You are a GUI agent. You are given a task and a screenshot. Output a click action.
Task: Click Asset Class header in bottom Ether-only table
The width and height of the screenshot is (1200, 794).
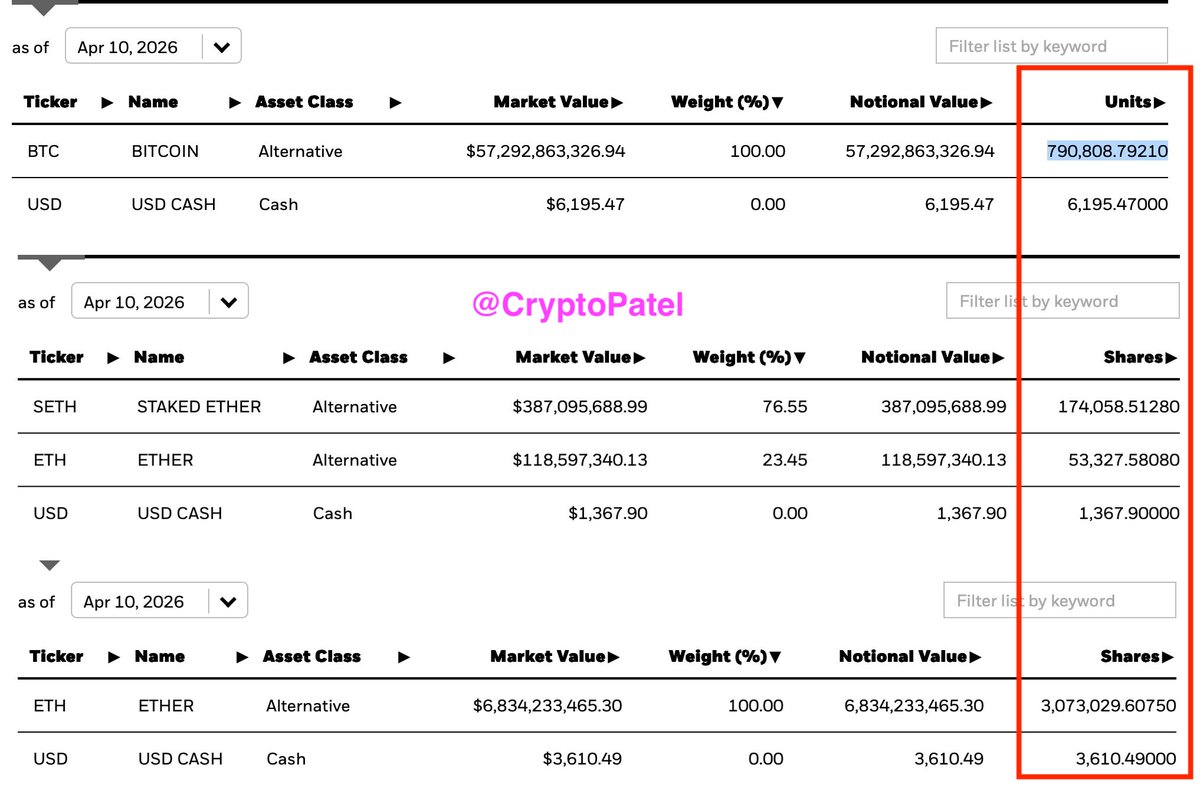pyautogui.click(x=311, y=656)
